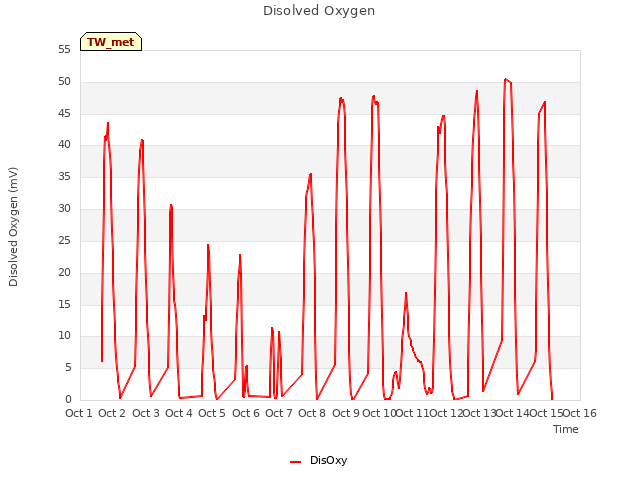Click the y-axis value 10
The width and height of the screenshot is (640, 480).
pyautogui.click(x=64, y=336)
